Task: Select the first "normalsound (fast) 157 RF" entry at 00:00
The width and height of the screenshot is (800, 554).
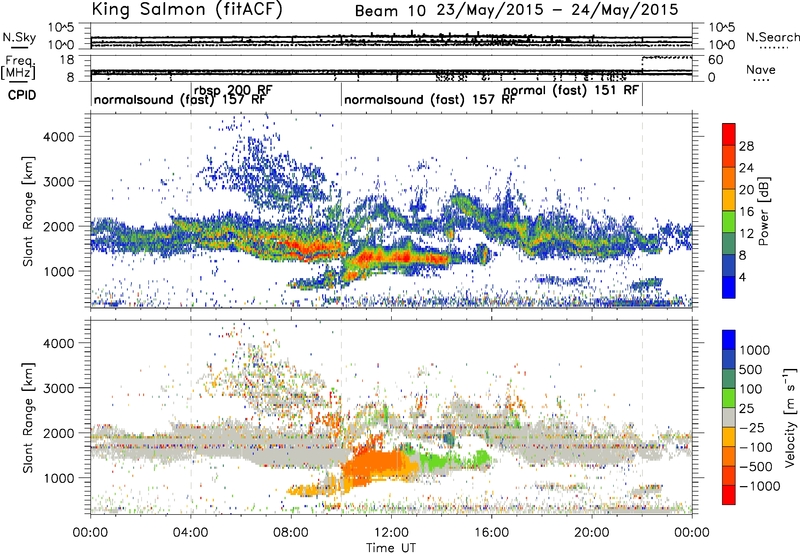Action: click(180, 99)
